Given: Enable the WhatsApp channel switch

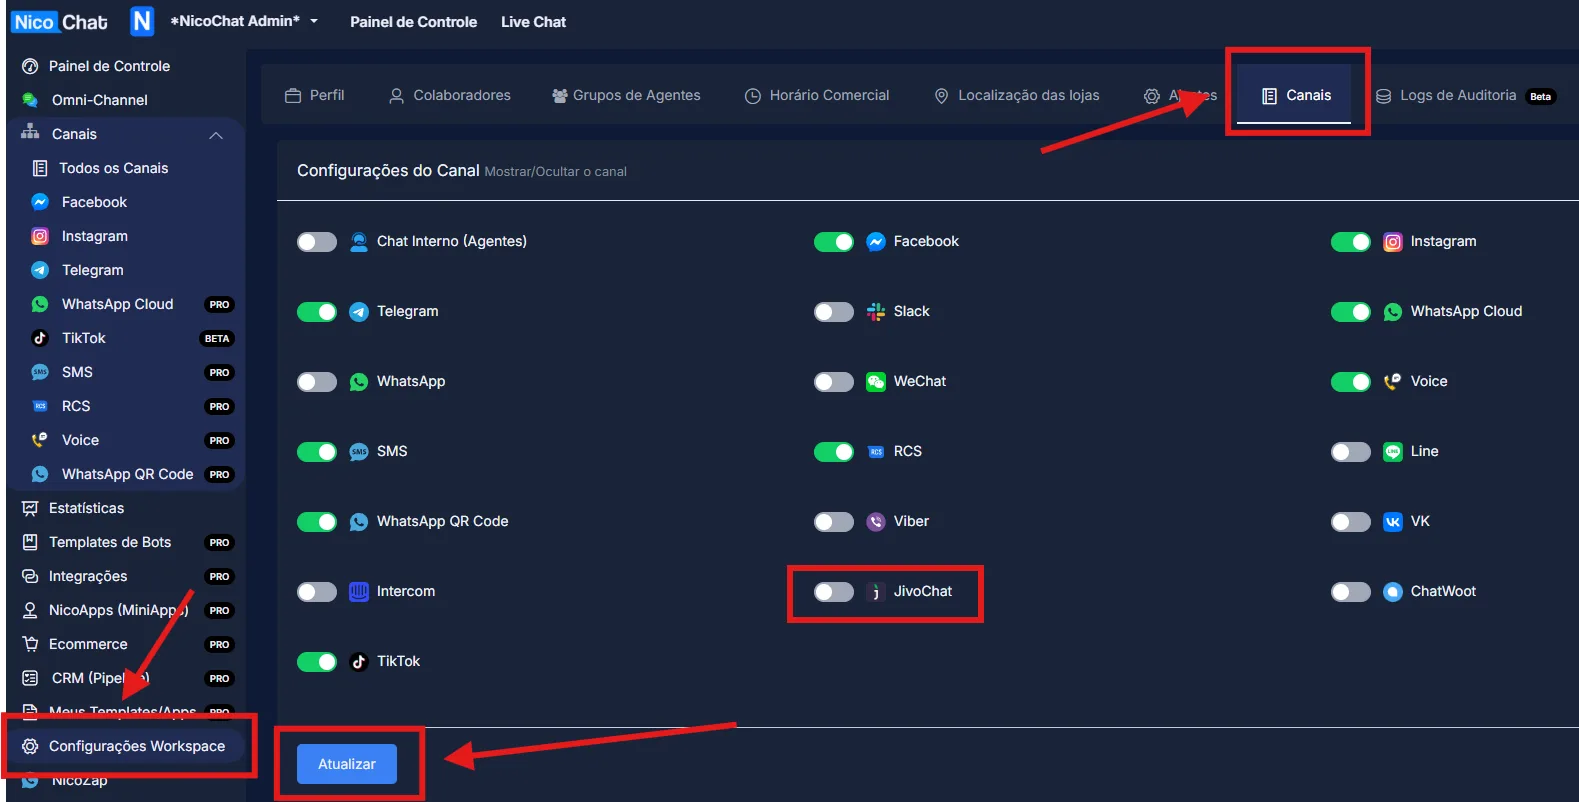Looking at the screenshot, I should click(x=317, y=382).
